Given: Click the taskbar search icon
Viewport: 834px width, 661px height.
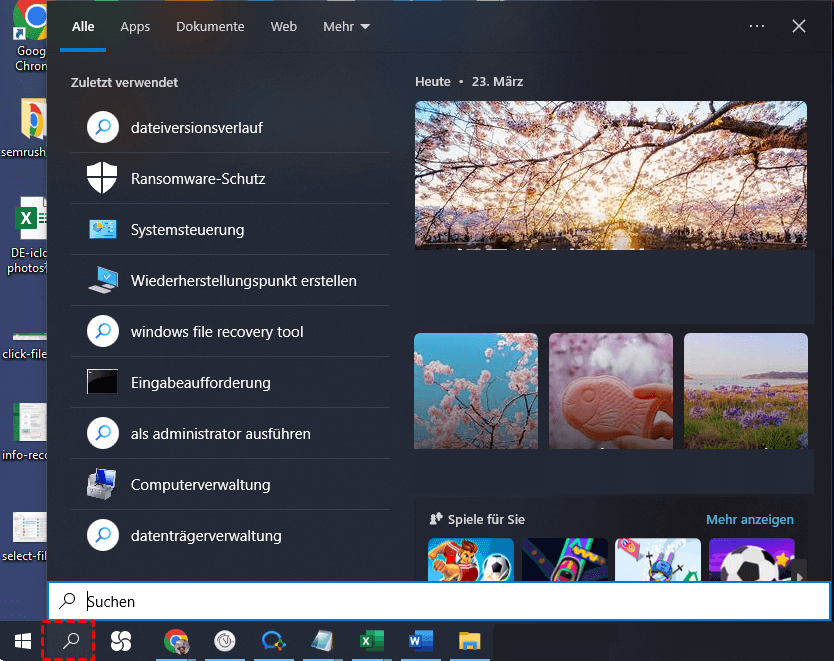Looking at the screenshot, I should pos(70,641).
